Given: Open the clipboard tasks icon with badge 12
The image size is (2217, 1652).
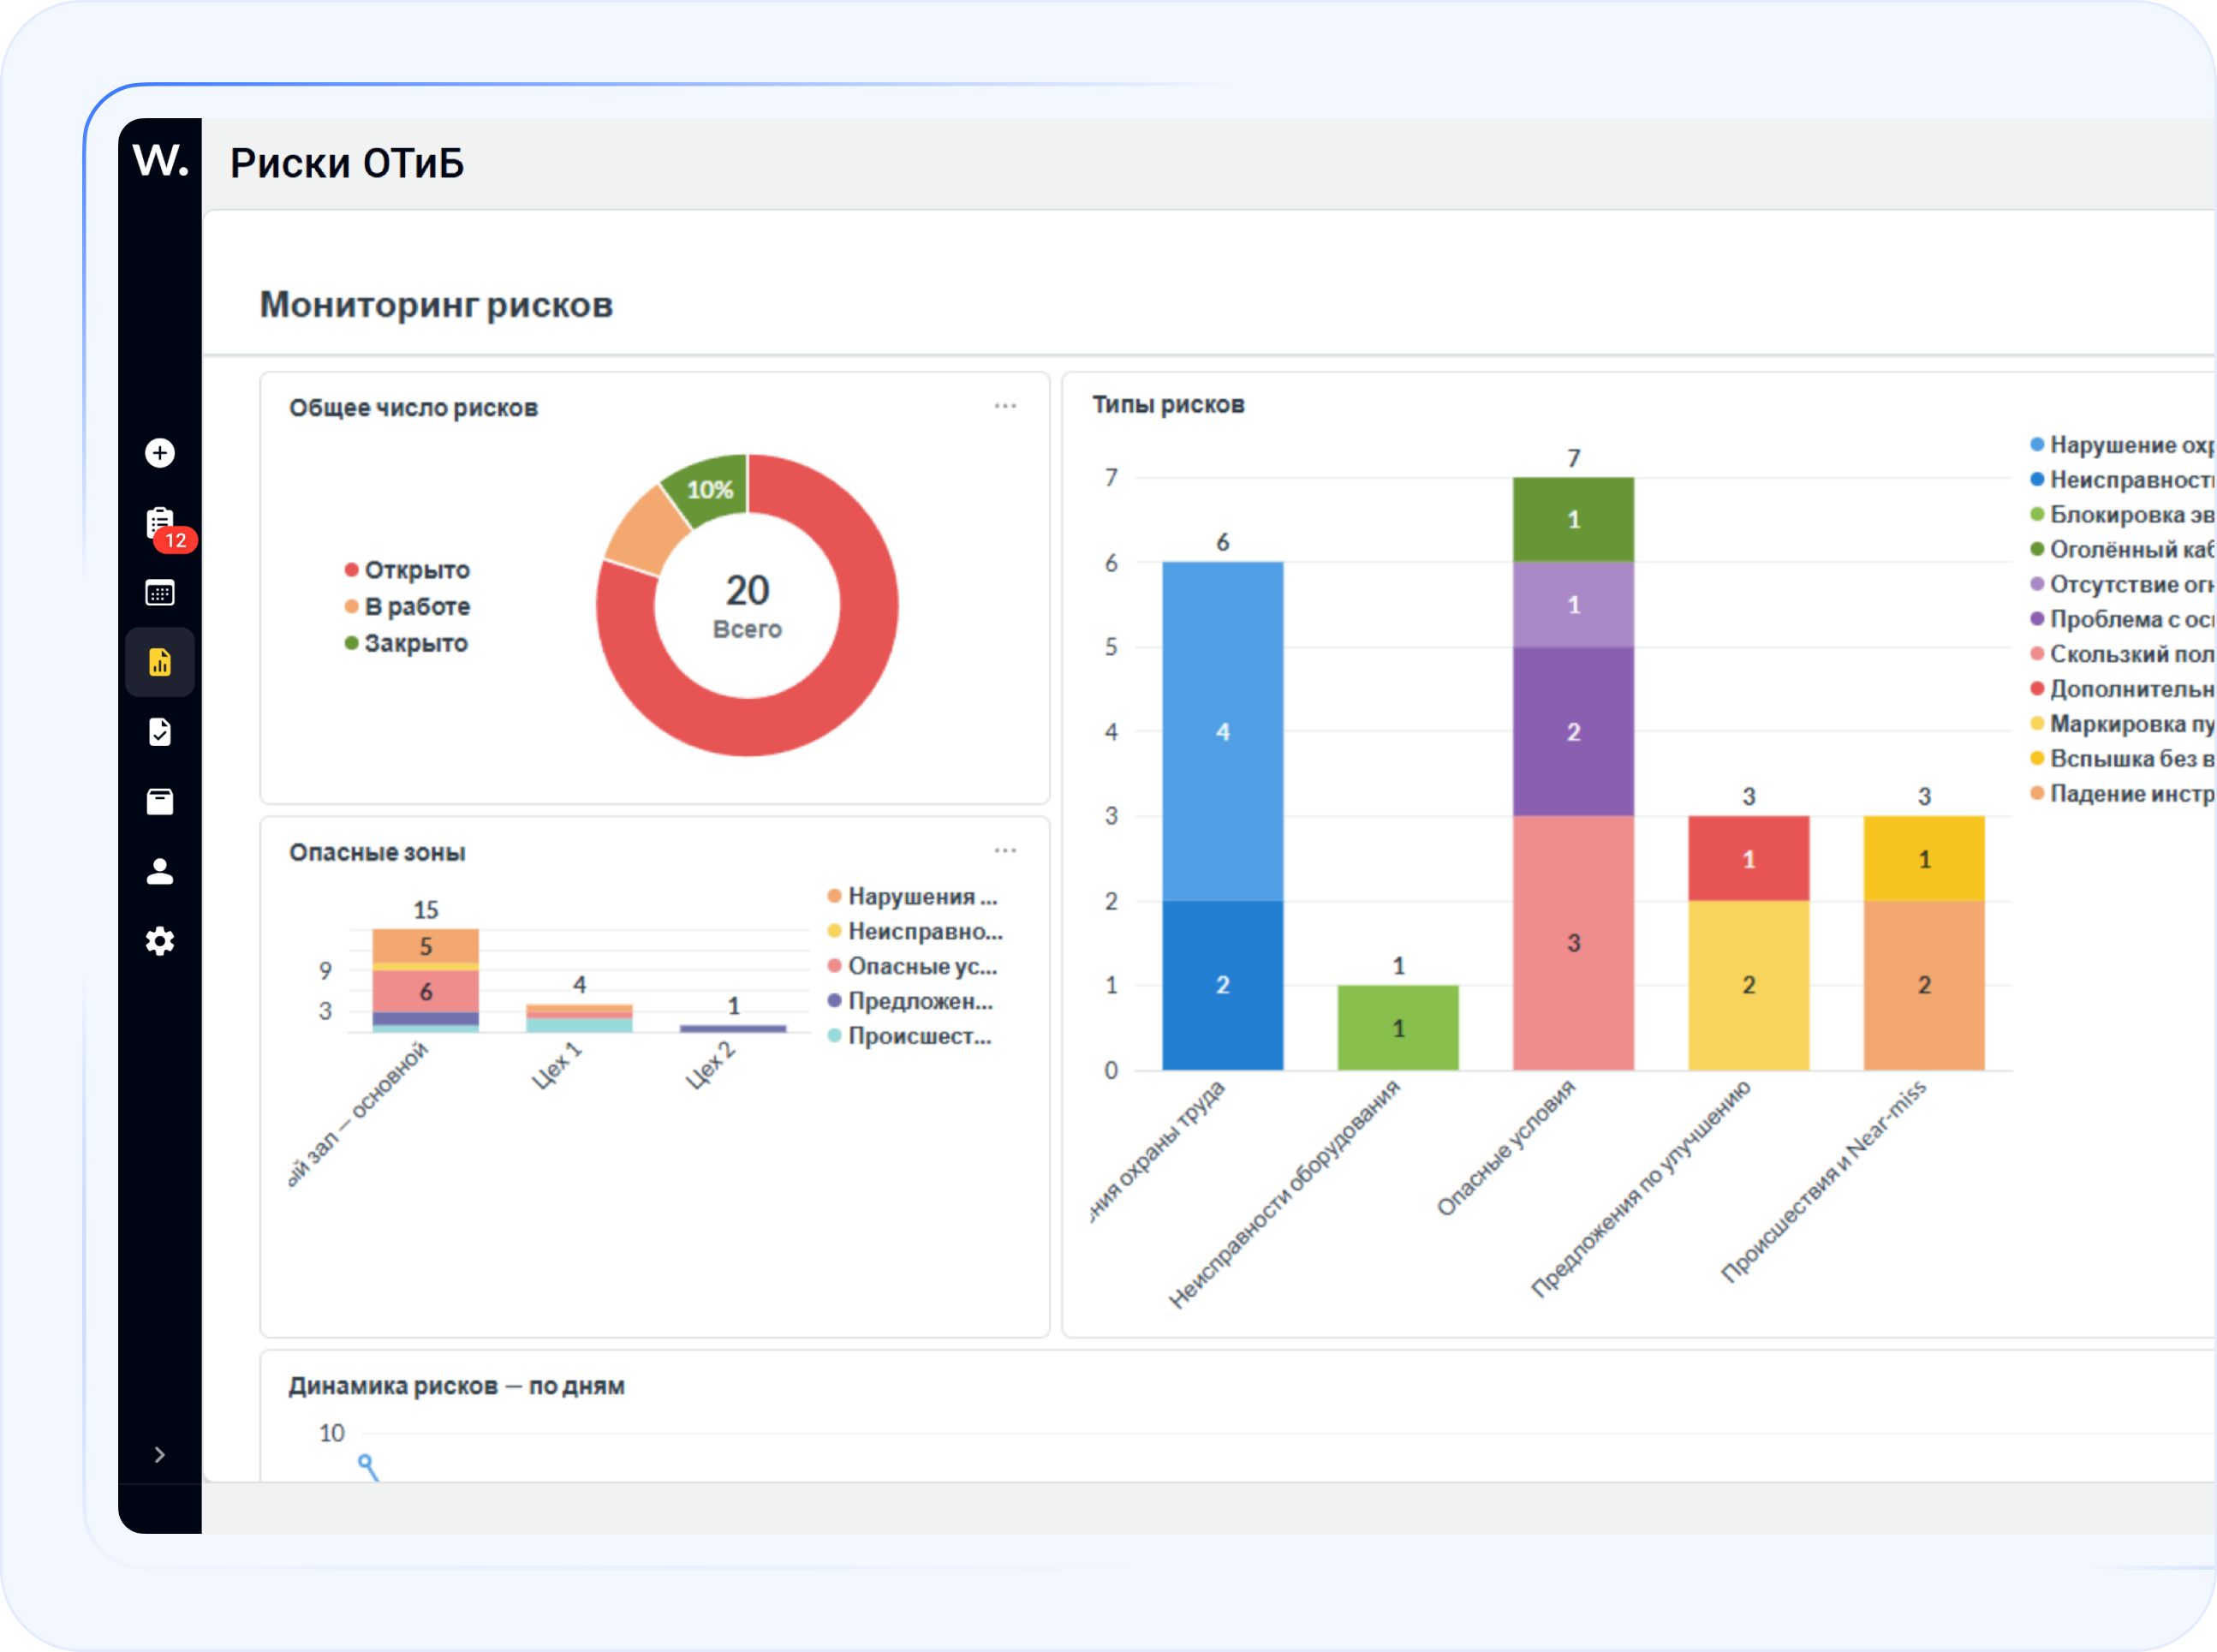Looking at the screenshot, I should coord(161,523).
